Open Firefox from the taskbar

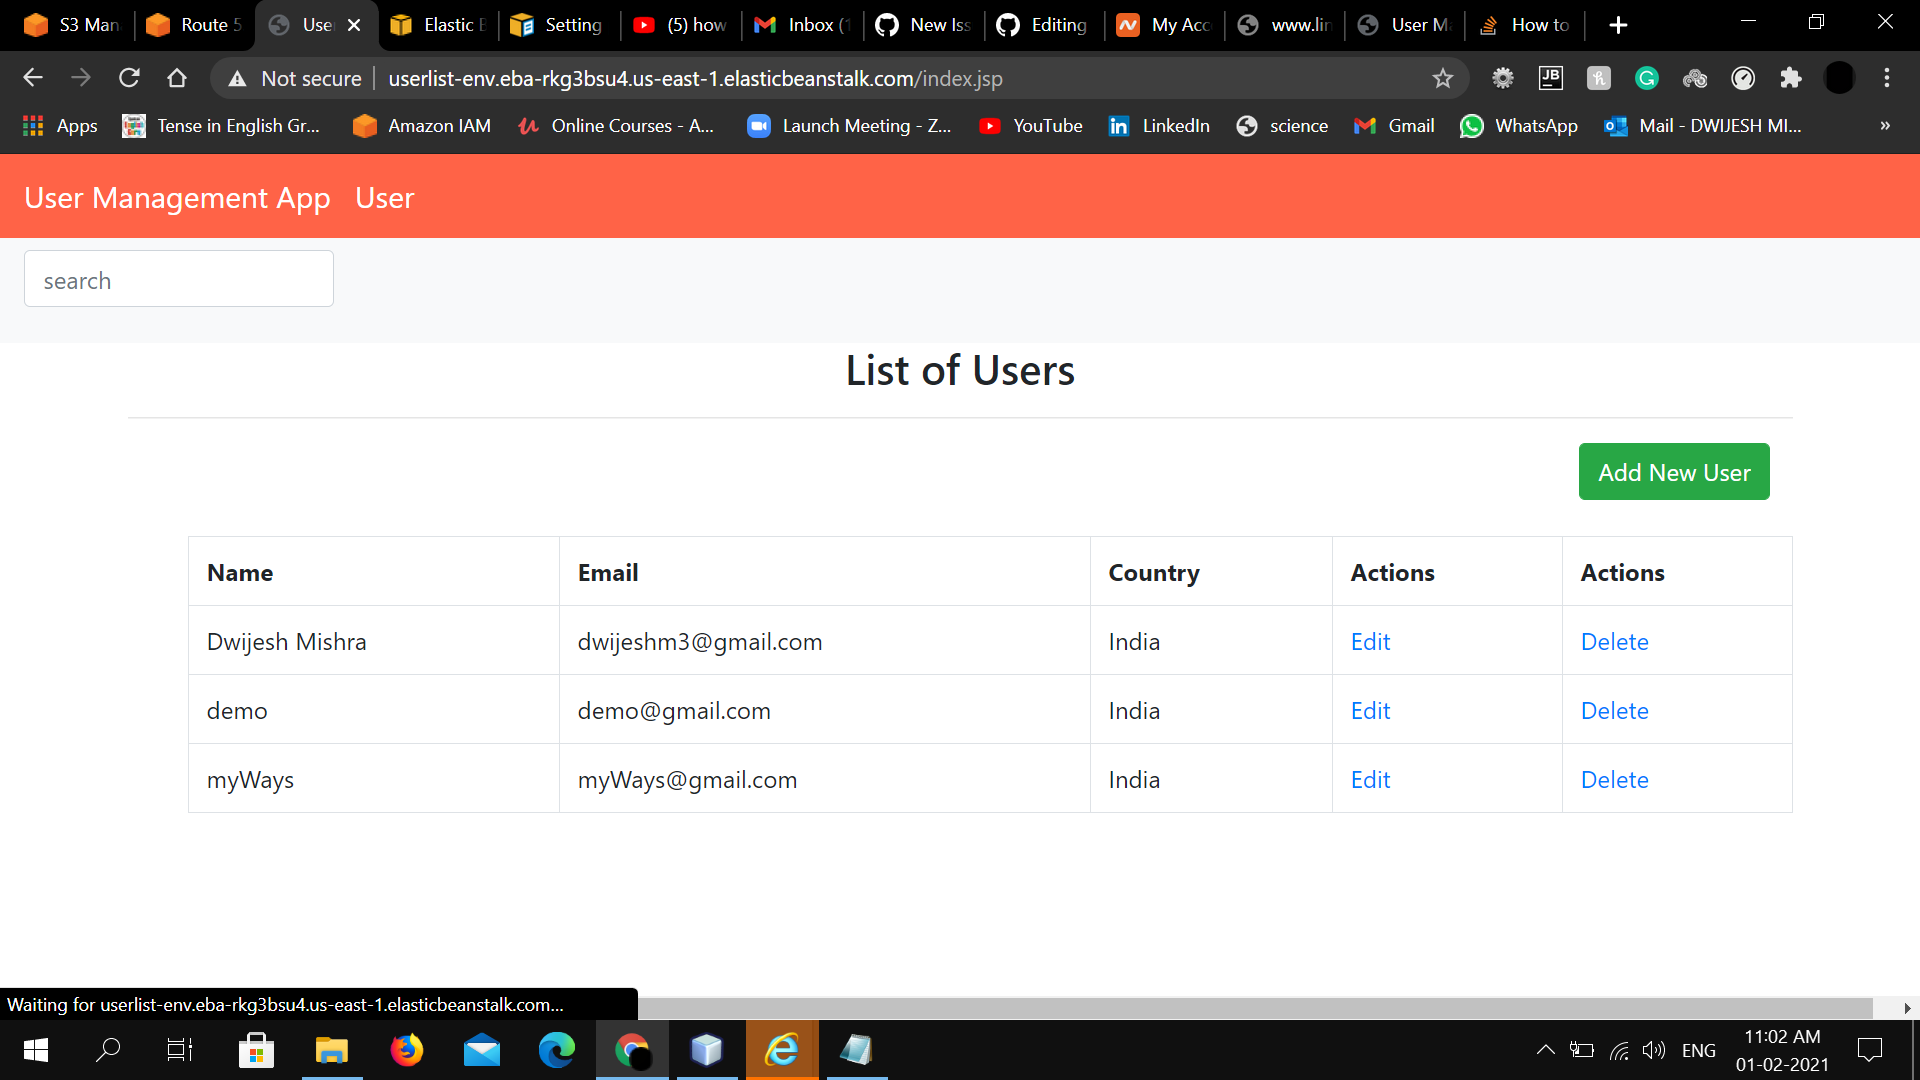(x=407, y=1050)
